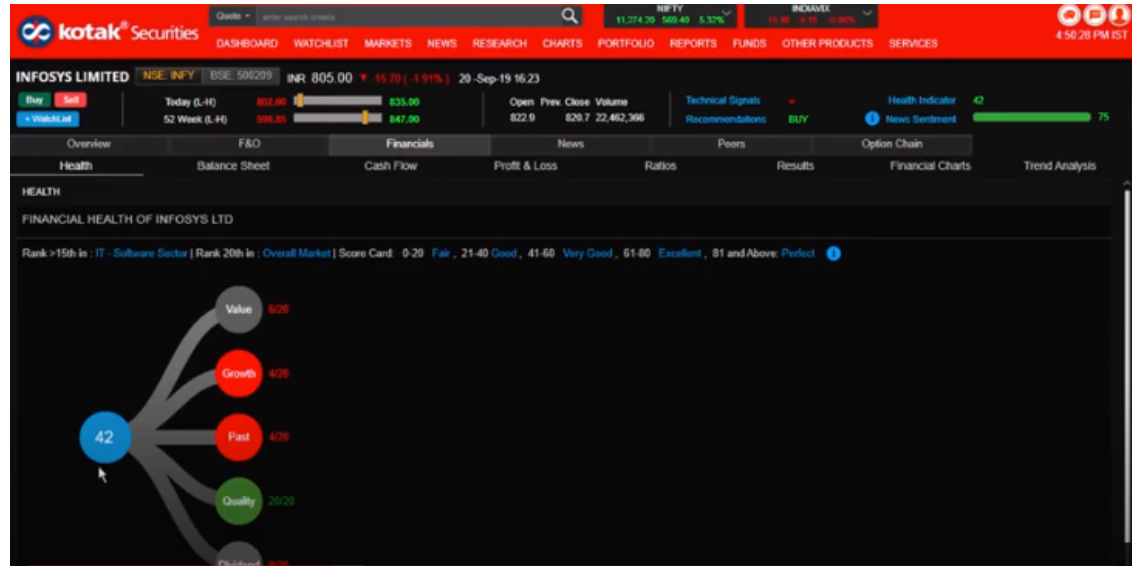The width and height of the screenshot is (1138, 570).
Task: Click the info icon after Perfect score
Action: click(x=834, y=254)
